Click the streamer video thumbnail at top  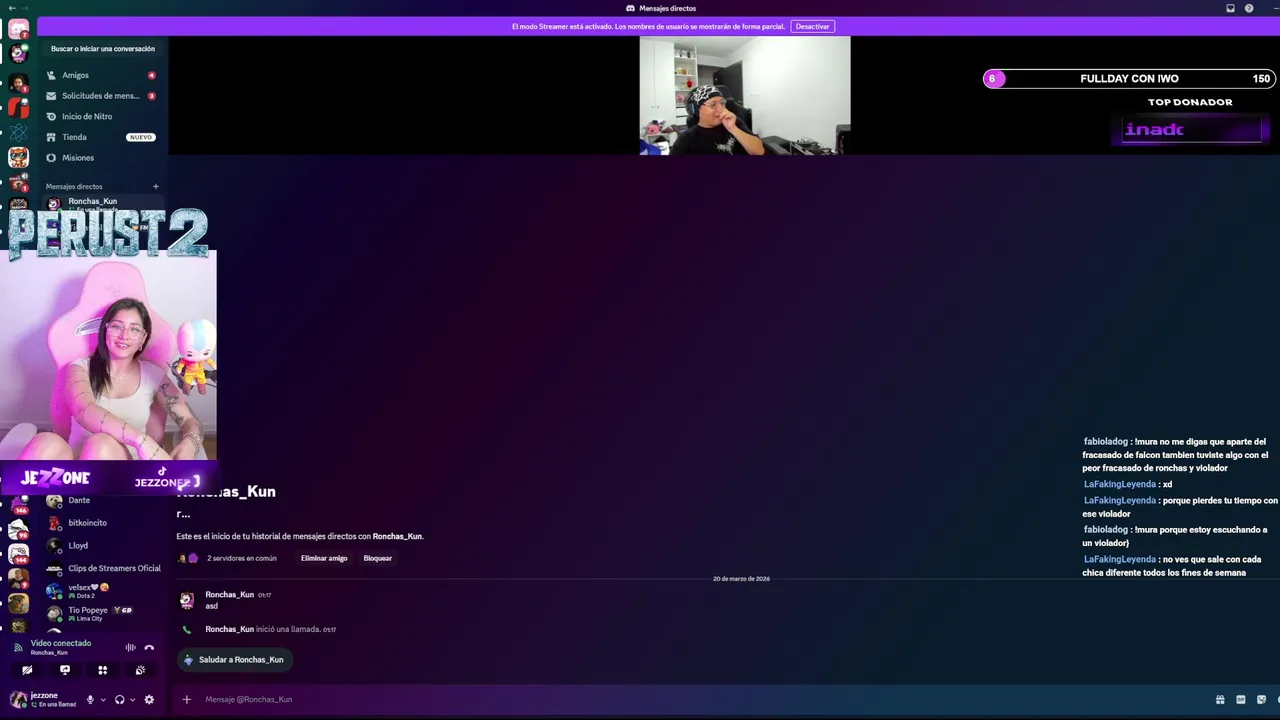[745, 96]
